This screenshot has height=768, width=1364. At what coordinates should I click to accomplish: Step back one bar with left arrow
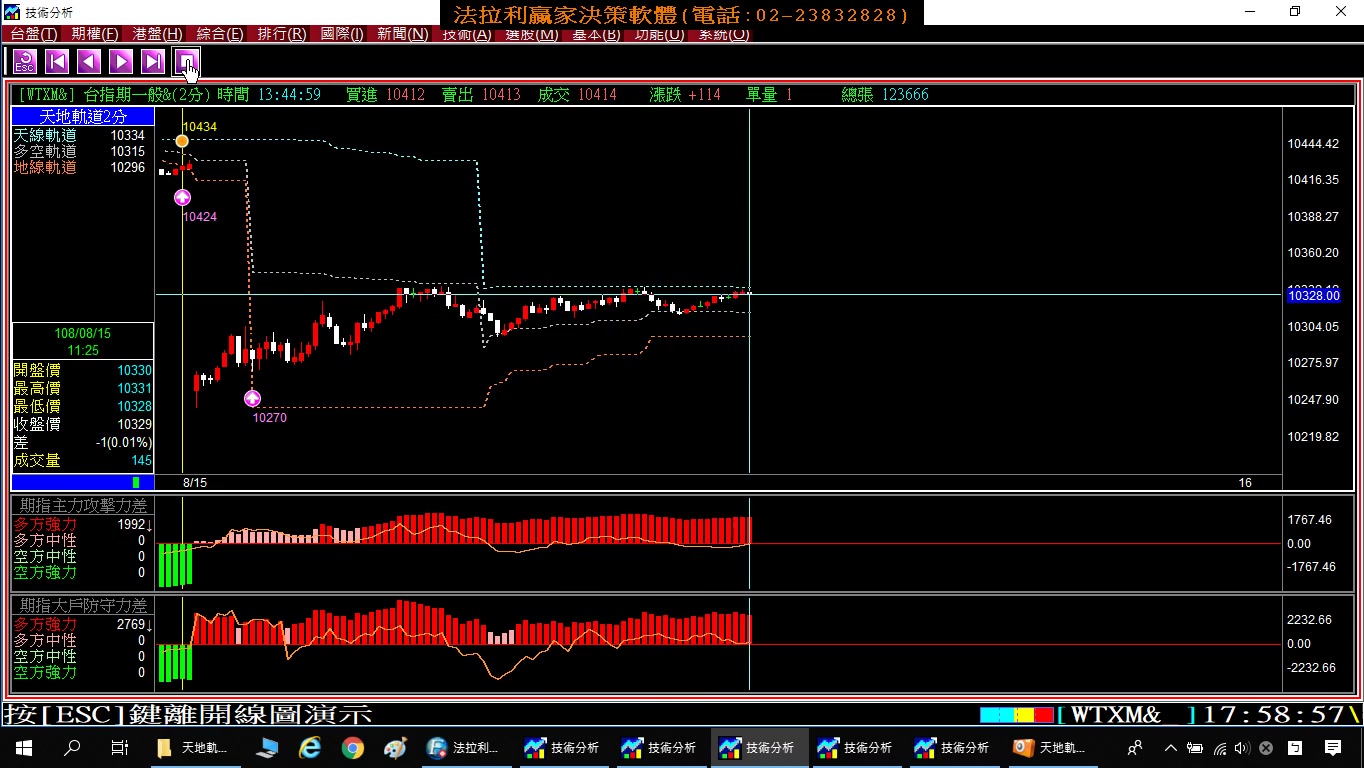(89, 62)
